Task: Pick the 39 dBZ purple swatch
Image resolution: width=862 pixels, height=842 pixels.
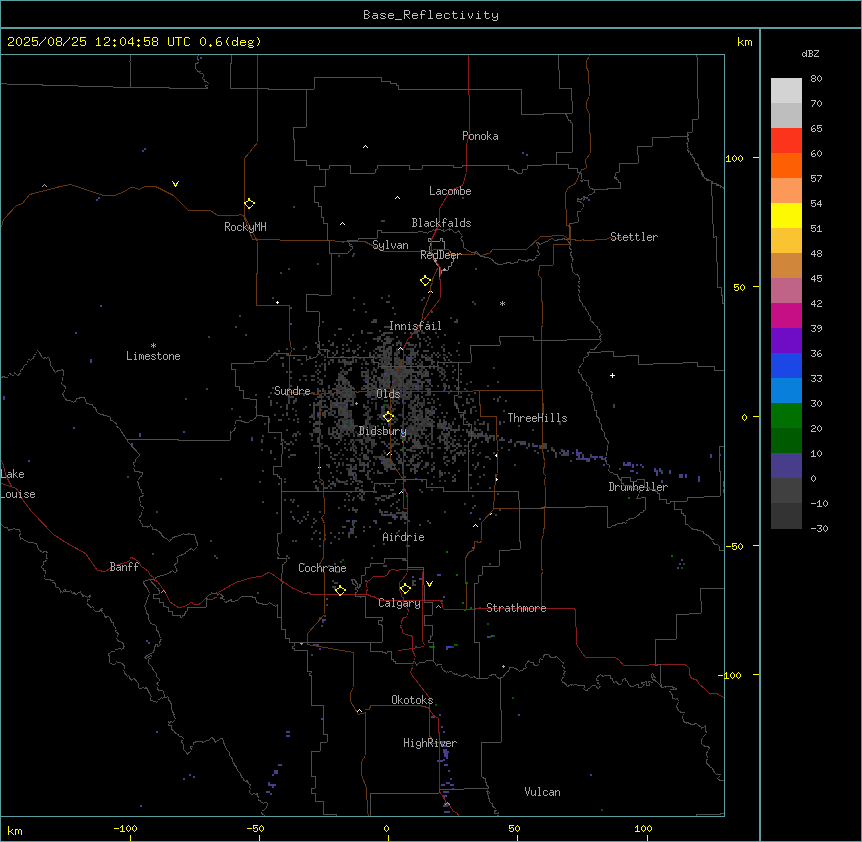Action: pos(786,340)
